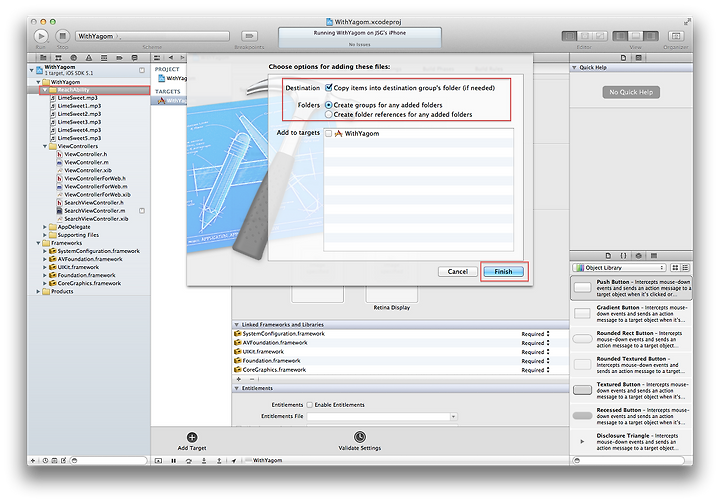Screen dimensions: 720x503
Task: Open the Symbol navigator tab
Action: coord(58,58)
